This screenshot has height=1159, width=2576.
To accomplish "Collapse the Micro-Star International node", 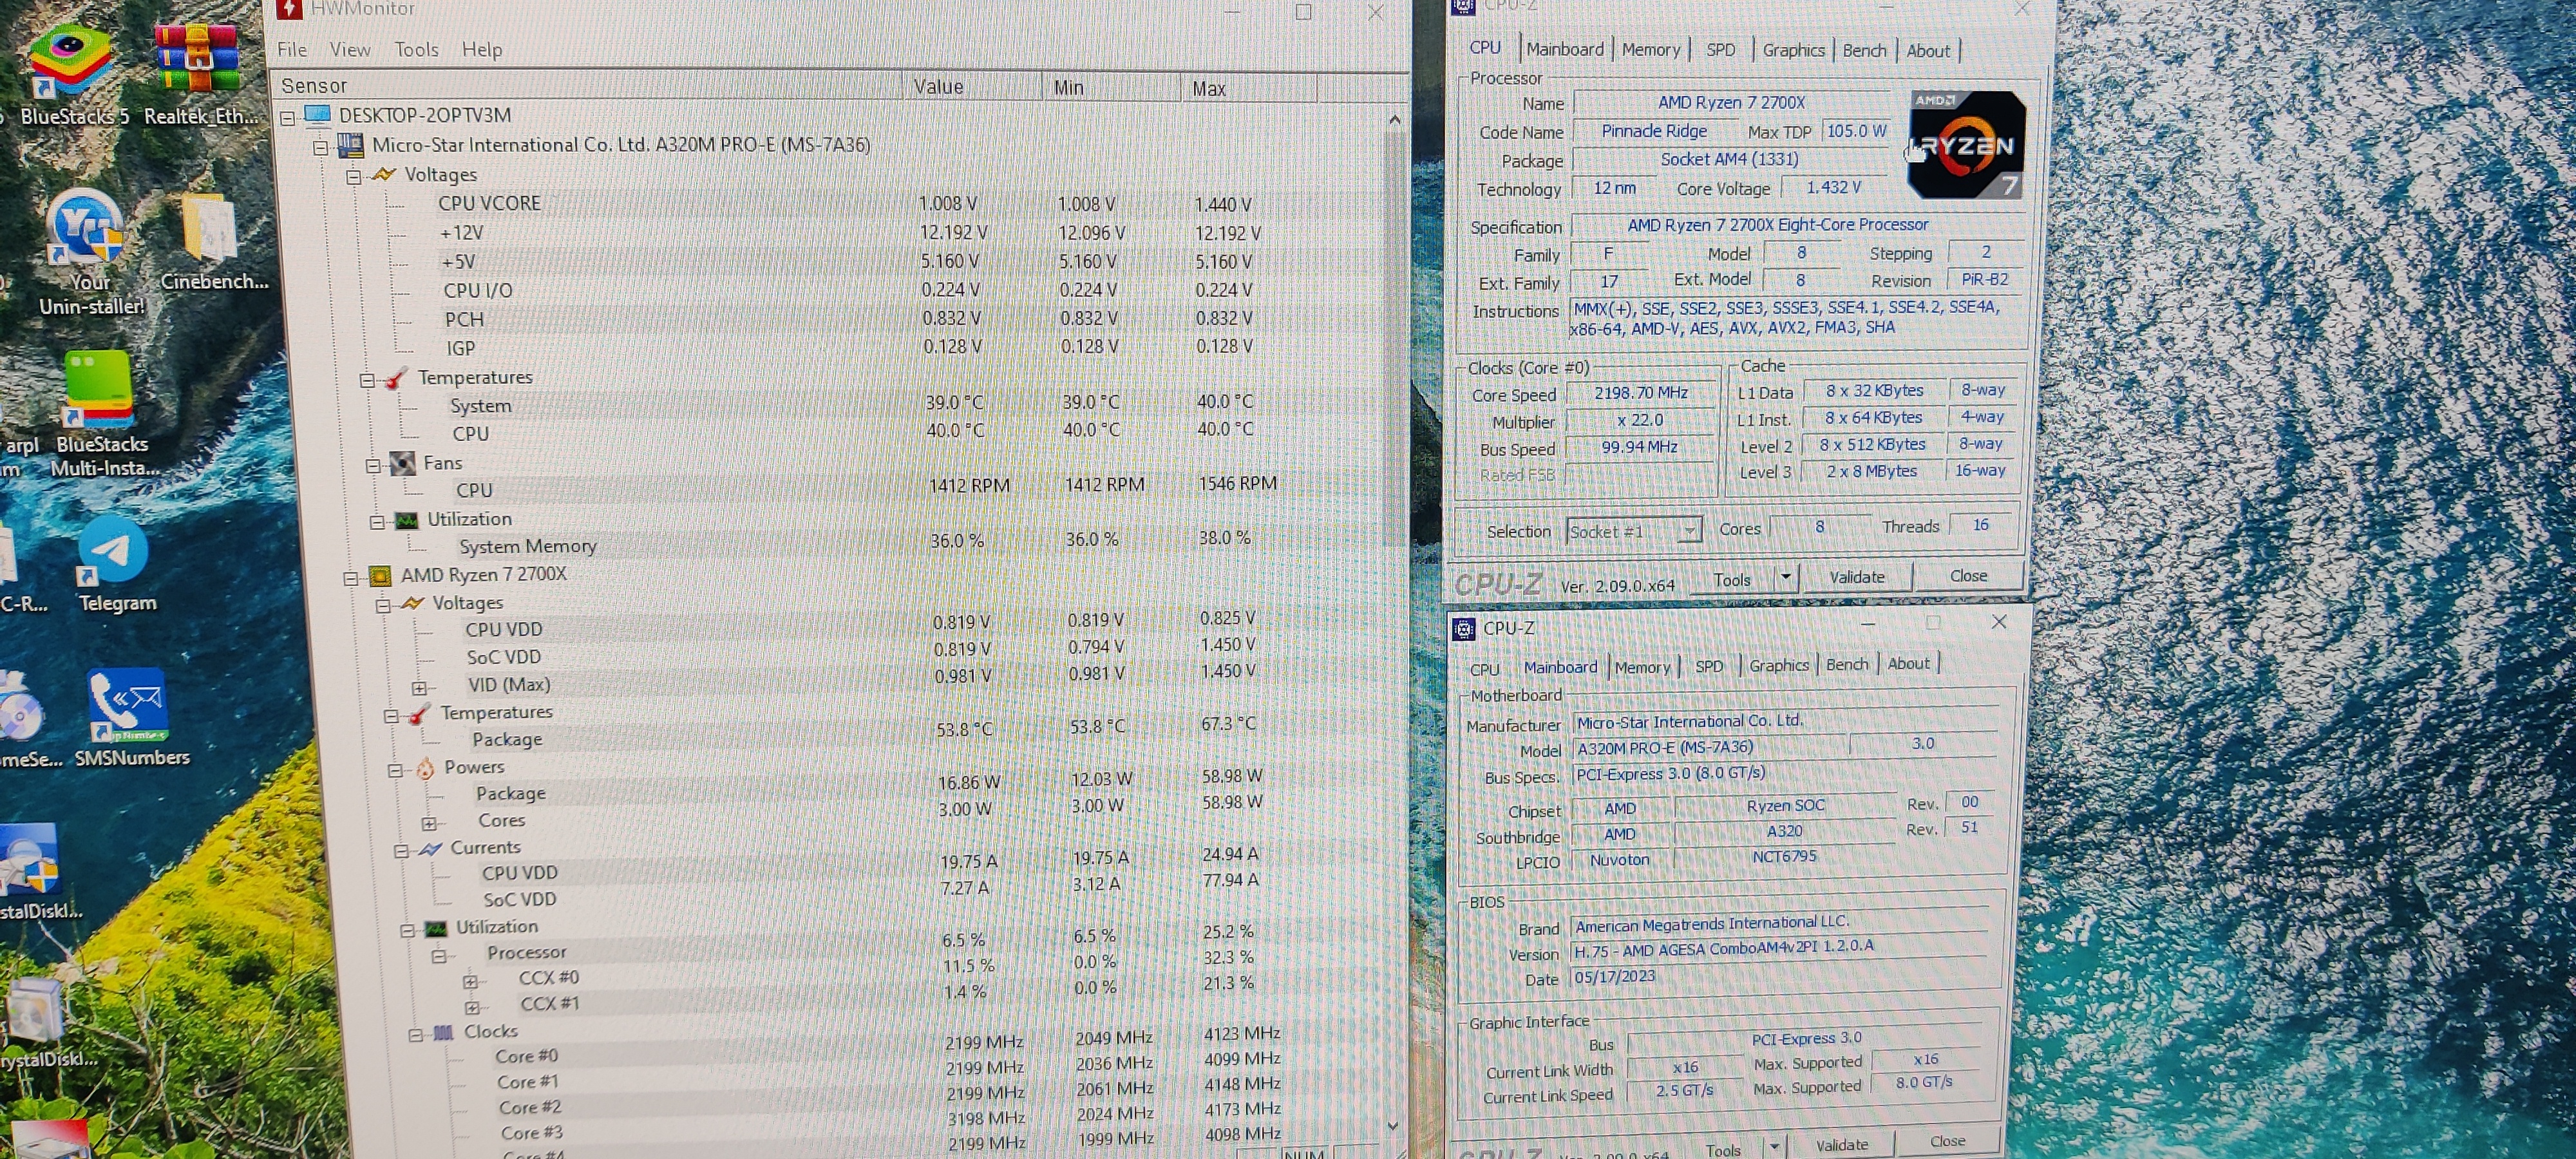I will click(321, 148).
